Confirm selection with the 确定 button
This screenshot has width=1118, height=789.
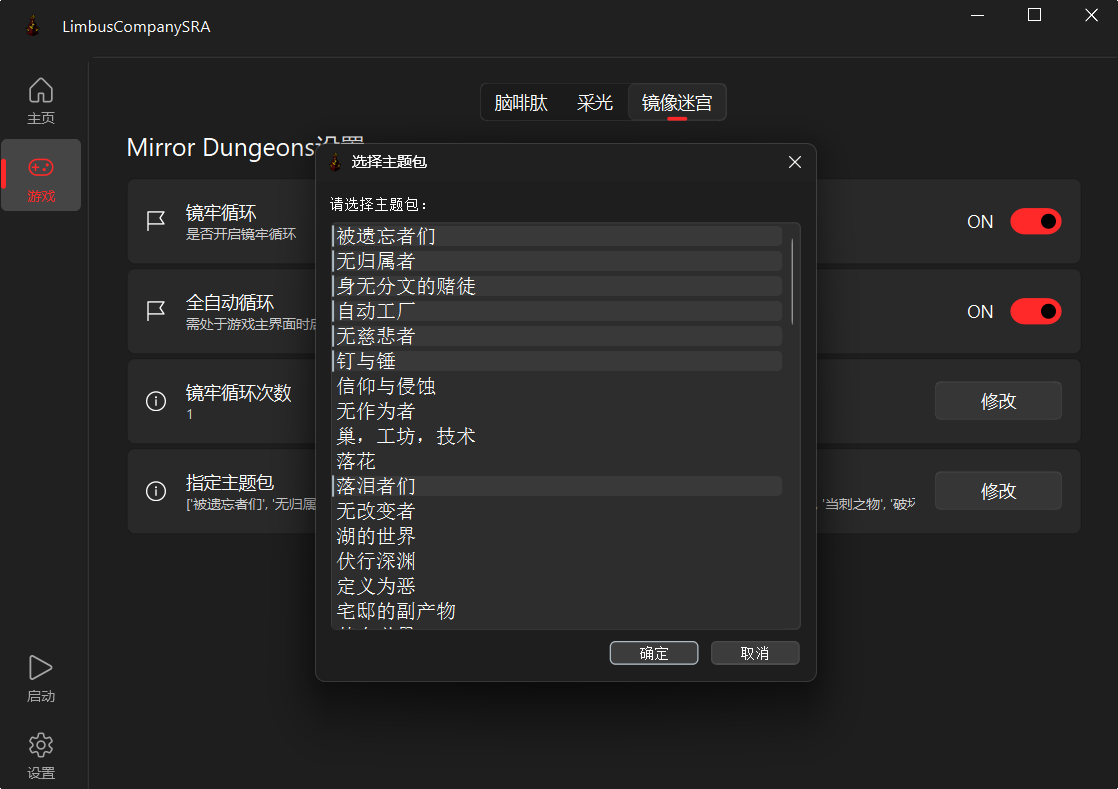coord(654,653)
